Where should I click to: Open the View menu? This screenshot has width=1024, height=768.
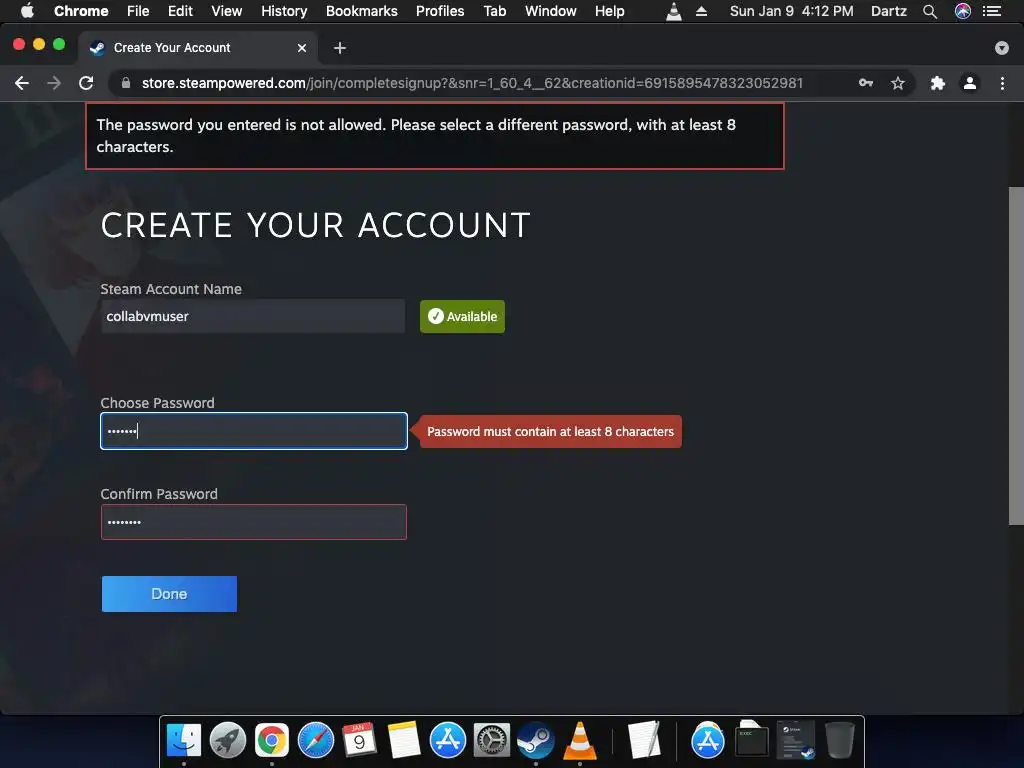click(227, 11)
